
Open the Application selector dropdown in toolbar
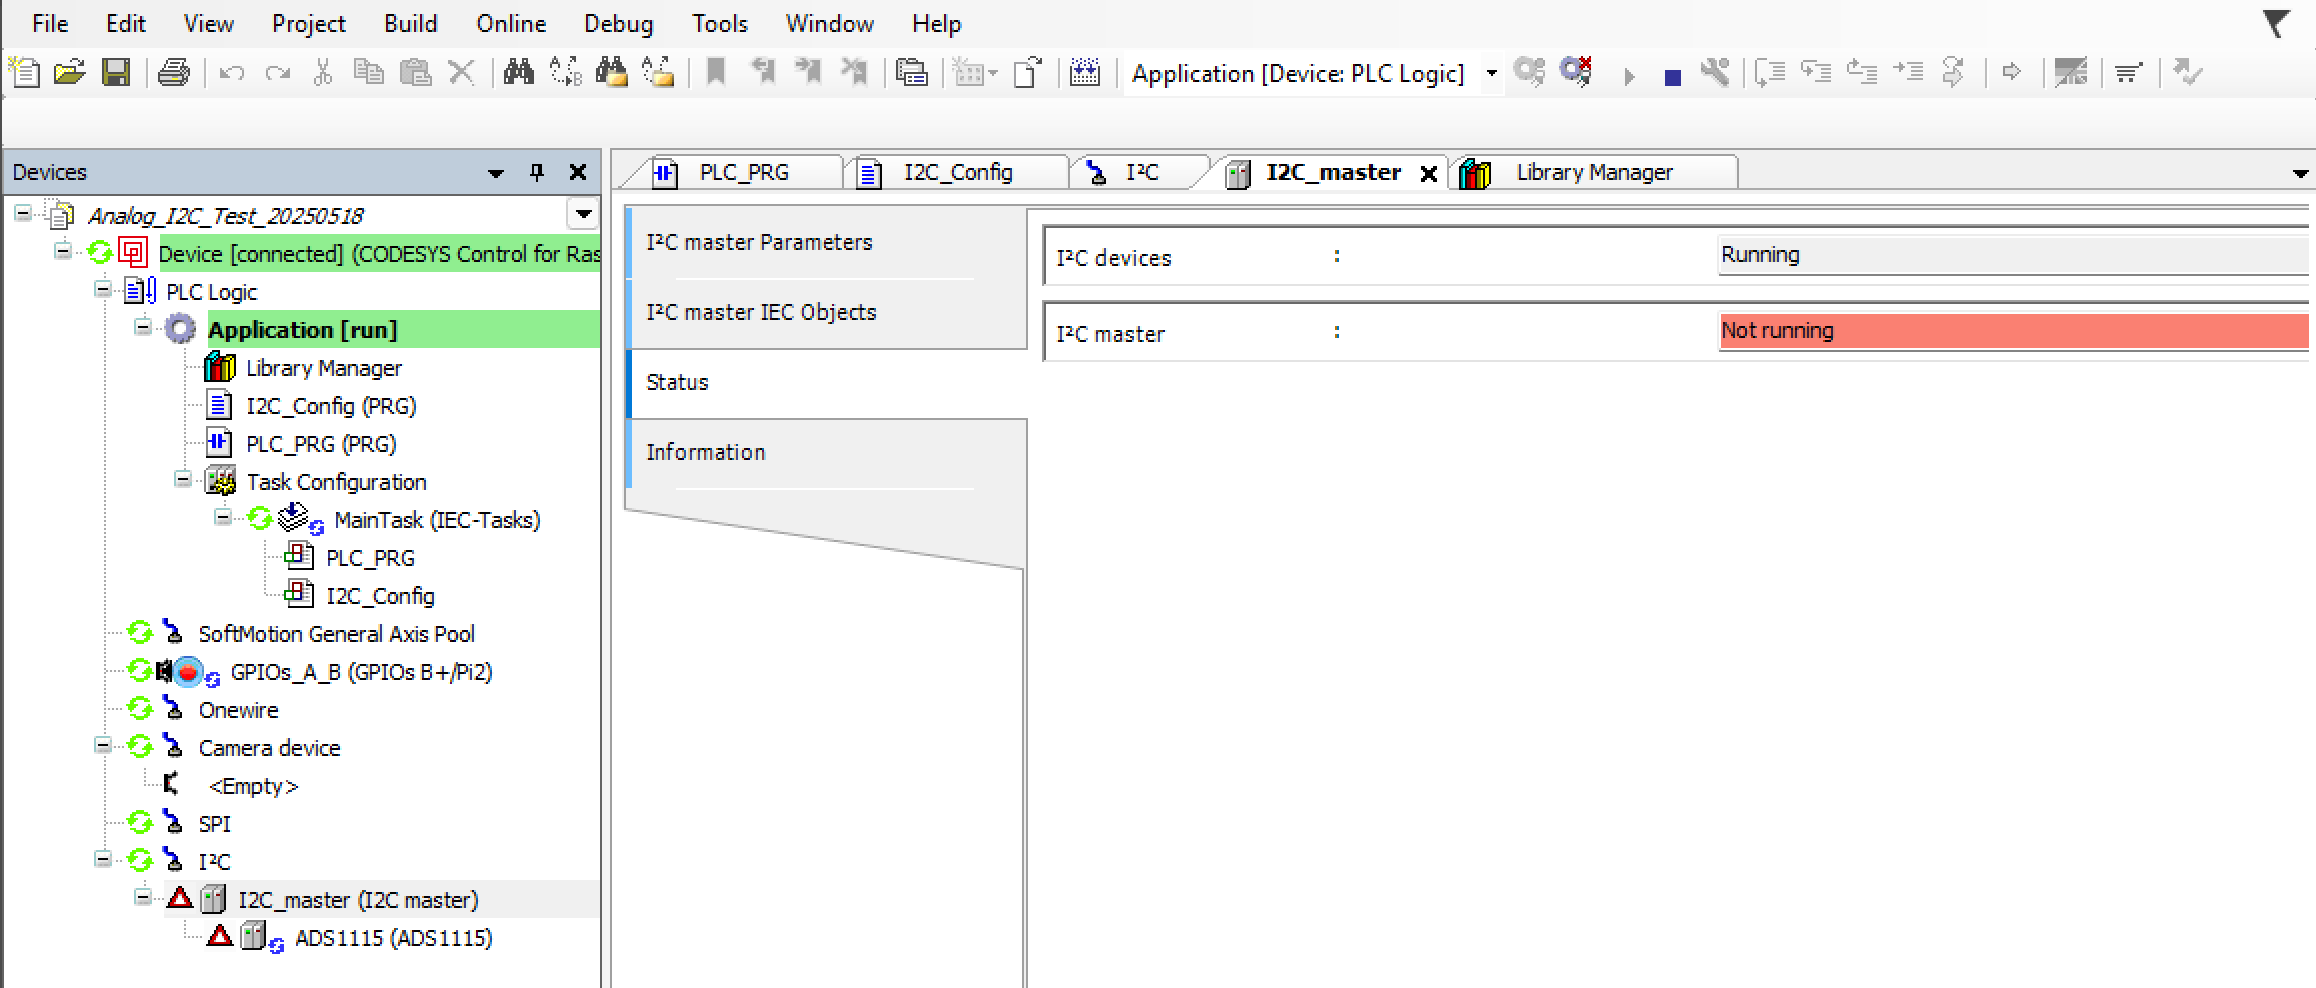tap(1491, 73)
